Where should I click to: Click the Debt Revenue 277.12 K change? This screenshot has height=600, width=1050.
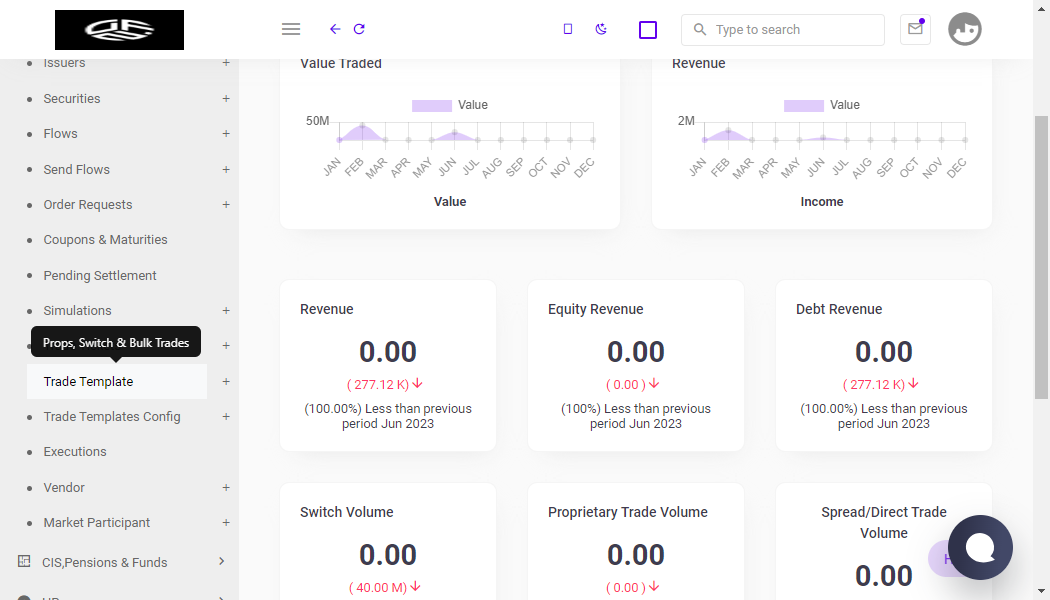(x=881, y=384)
